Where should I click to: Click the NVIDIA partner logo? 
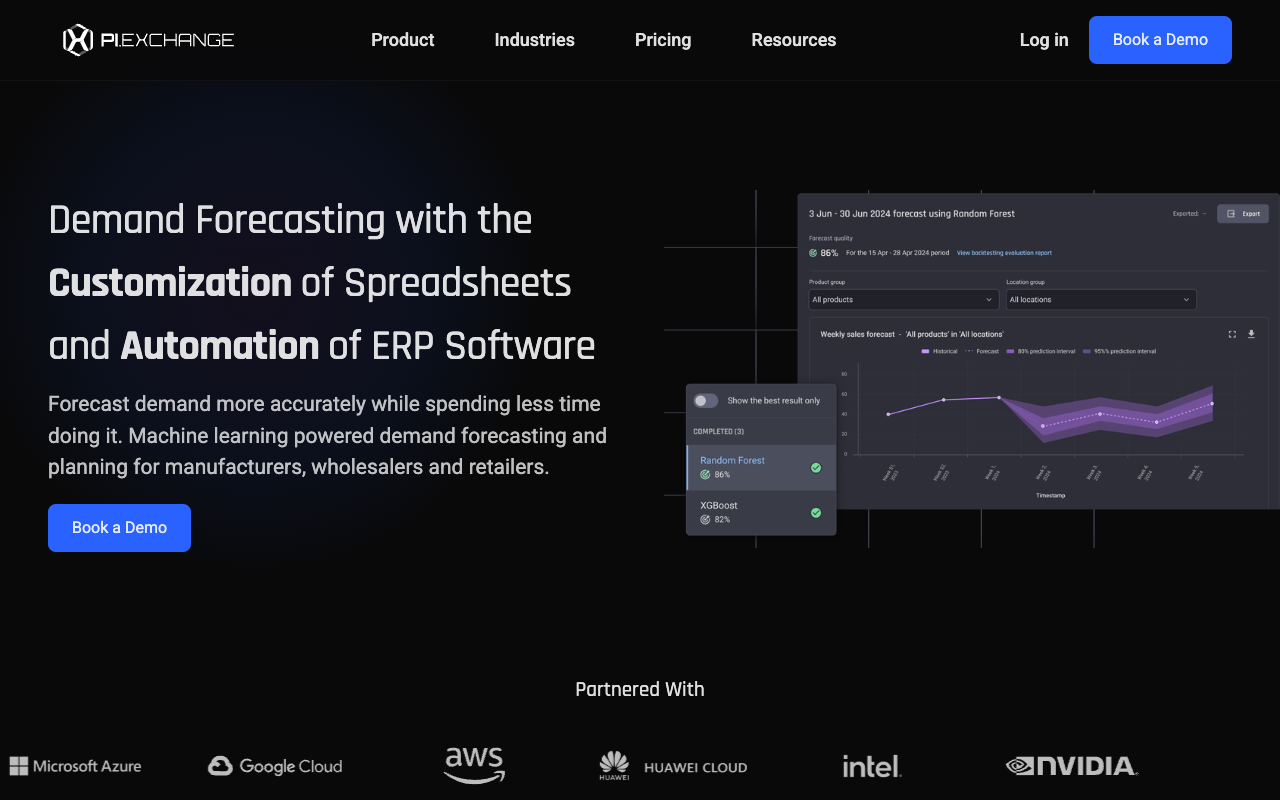point(1071,766)
